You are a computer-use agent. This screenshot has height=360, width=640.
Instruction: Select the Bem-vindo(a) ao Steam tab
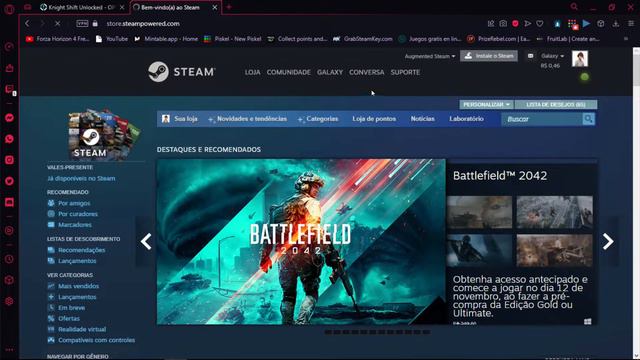pyautogui.click(x=176, y=7)
